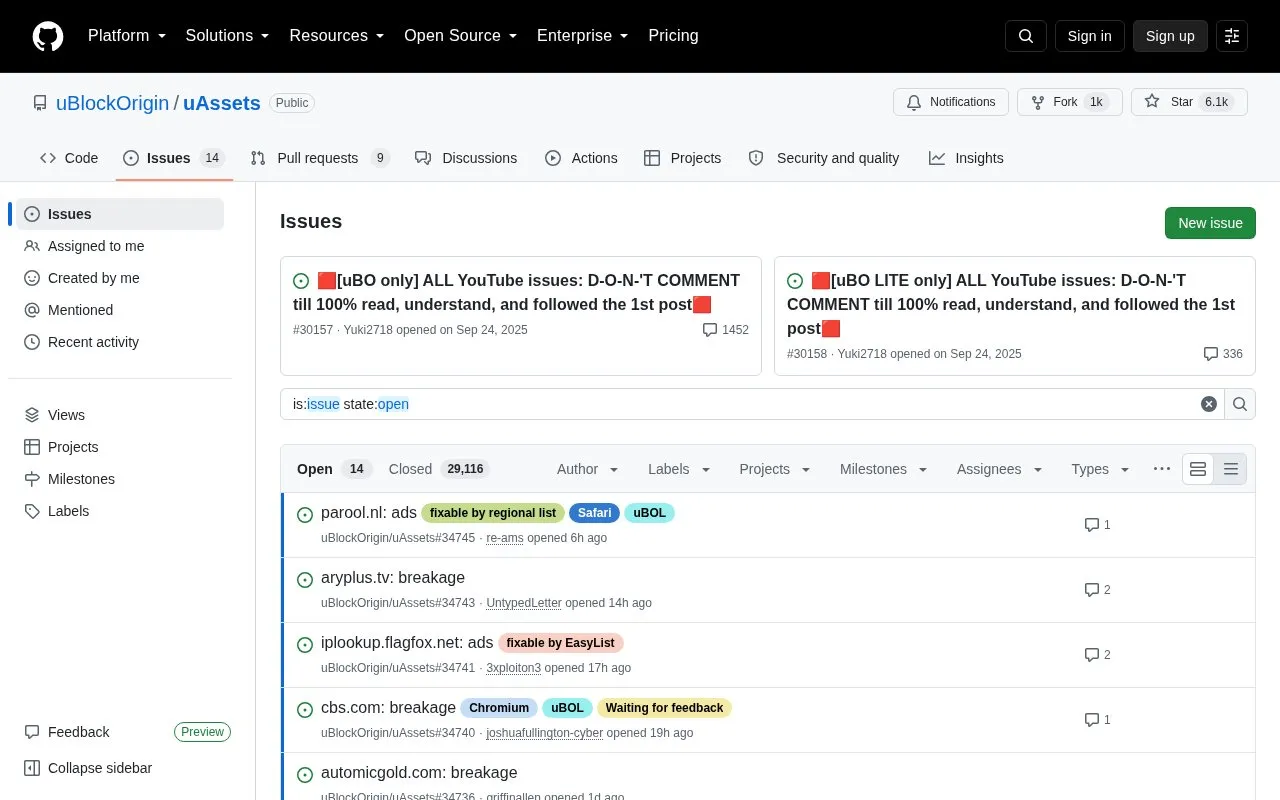Open the search magnifier in header
Screen dimensions: 1280x800
1026,36
